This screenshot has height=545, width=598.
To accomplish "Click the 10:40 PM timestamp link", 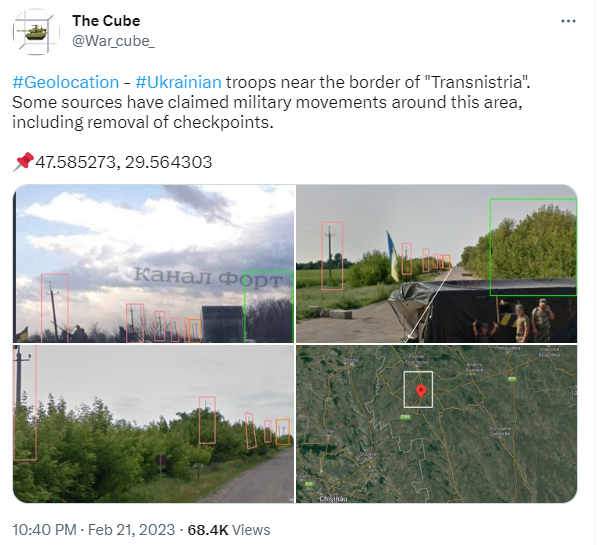I will tap(44, 532).
